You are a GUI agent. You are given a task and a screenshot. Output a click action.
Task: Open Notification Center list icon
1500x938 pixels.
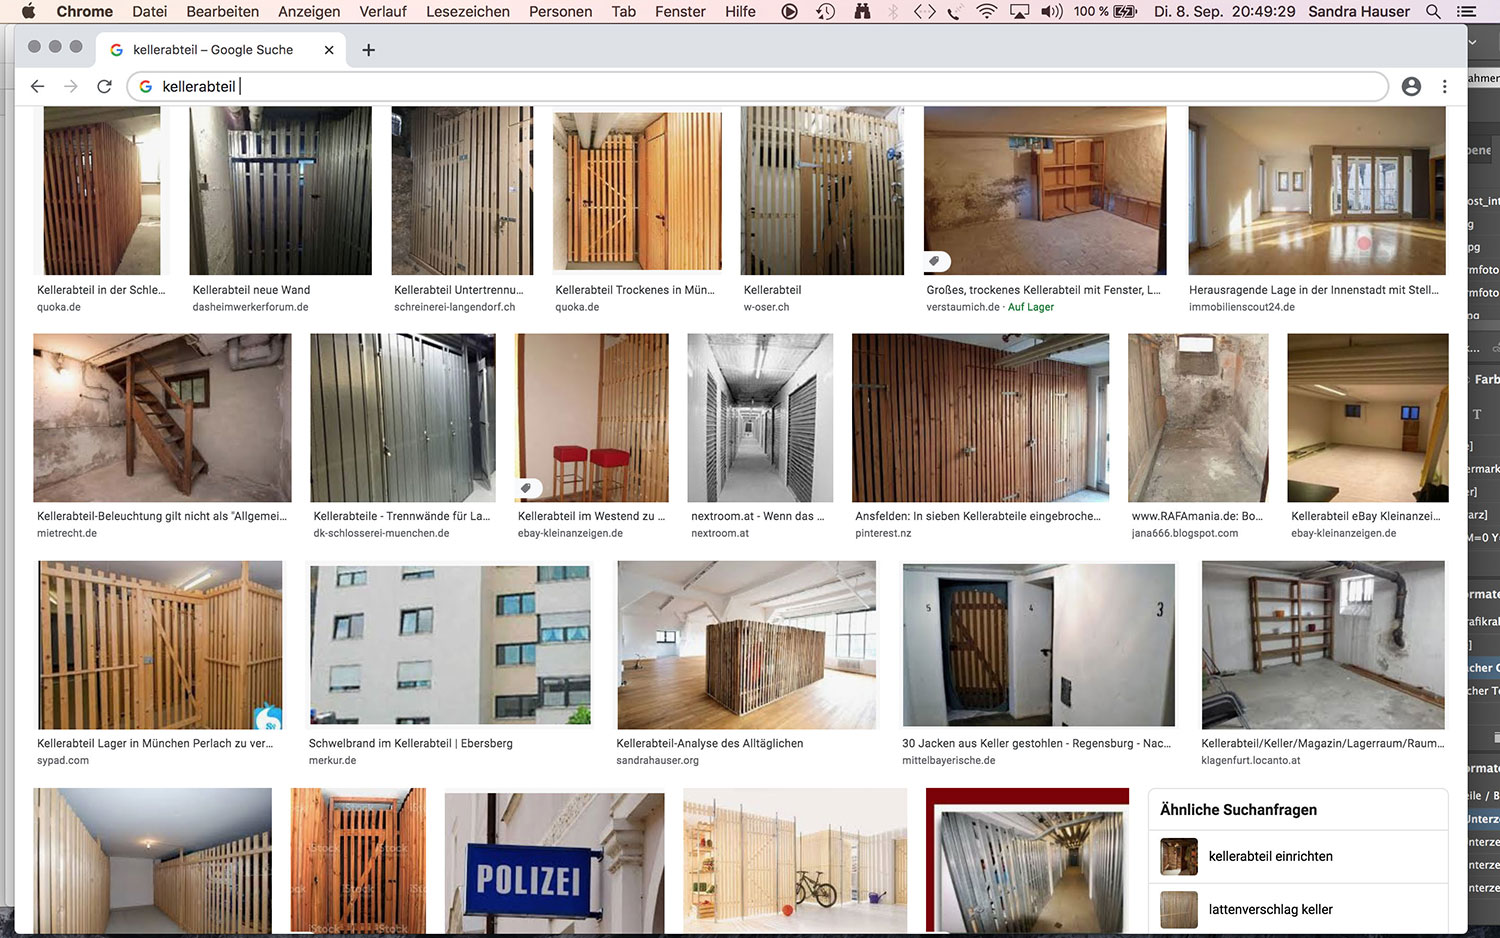[1467, 11]
